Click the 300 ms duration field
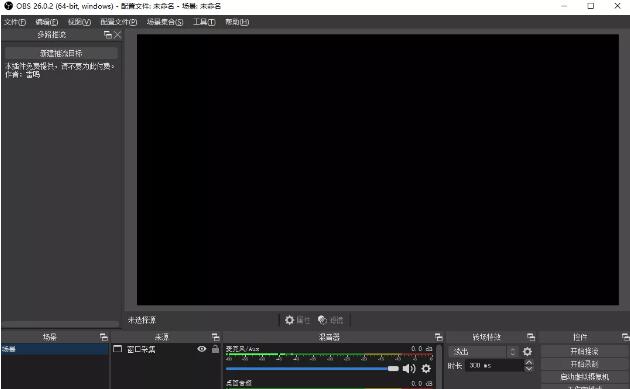630x389 pixels. (x=494, y=365)
